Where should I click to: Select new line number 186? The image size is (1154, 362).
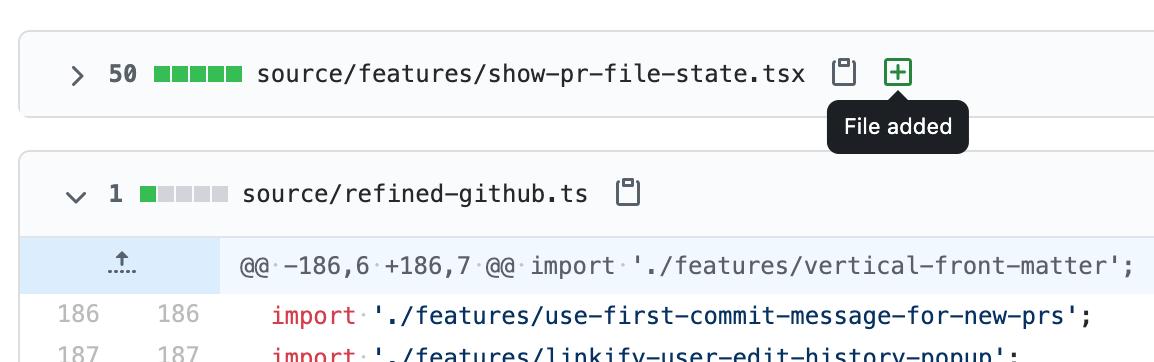(178, 315)
